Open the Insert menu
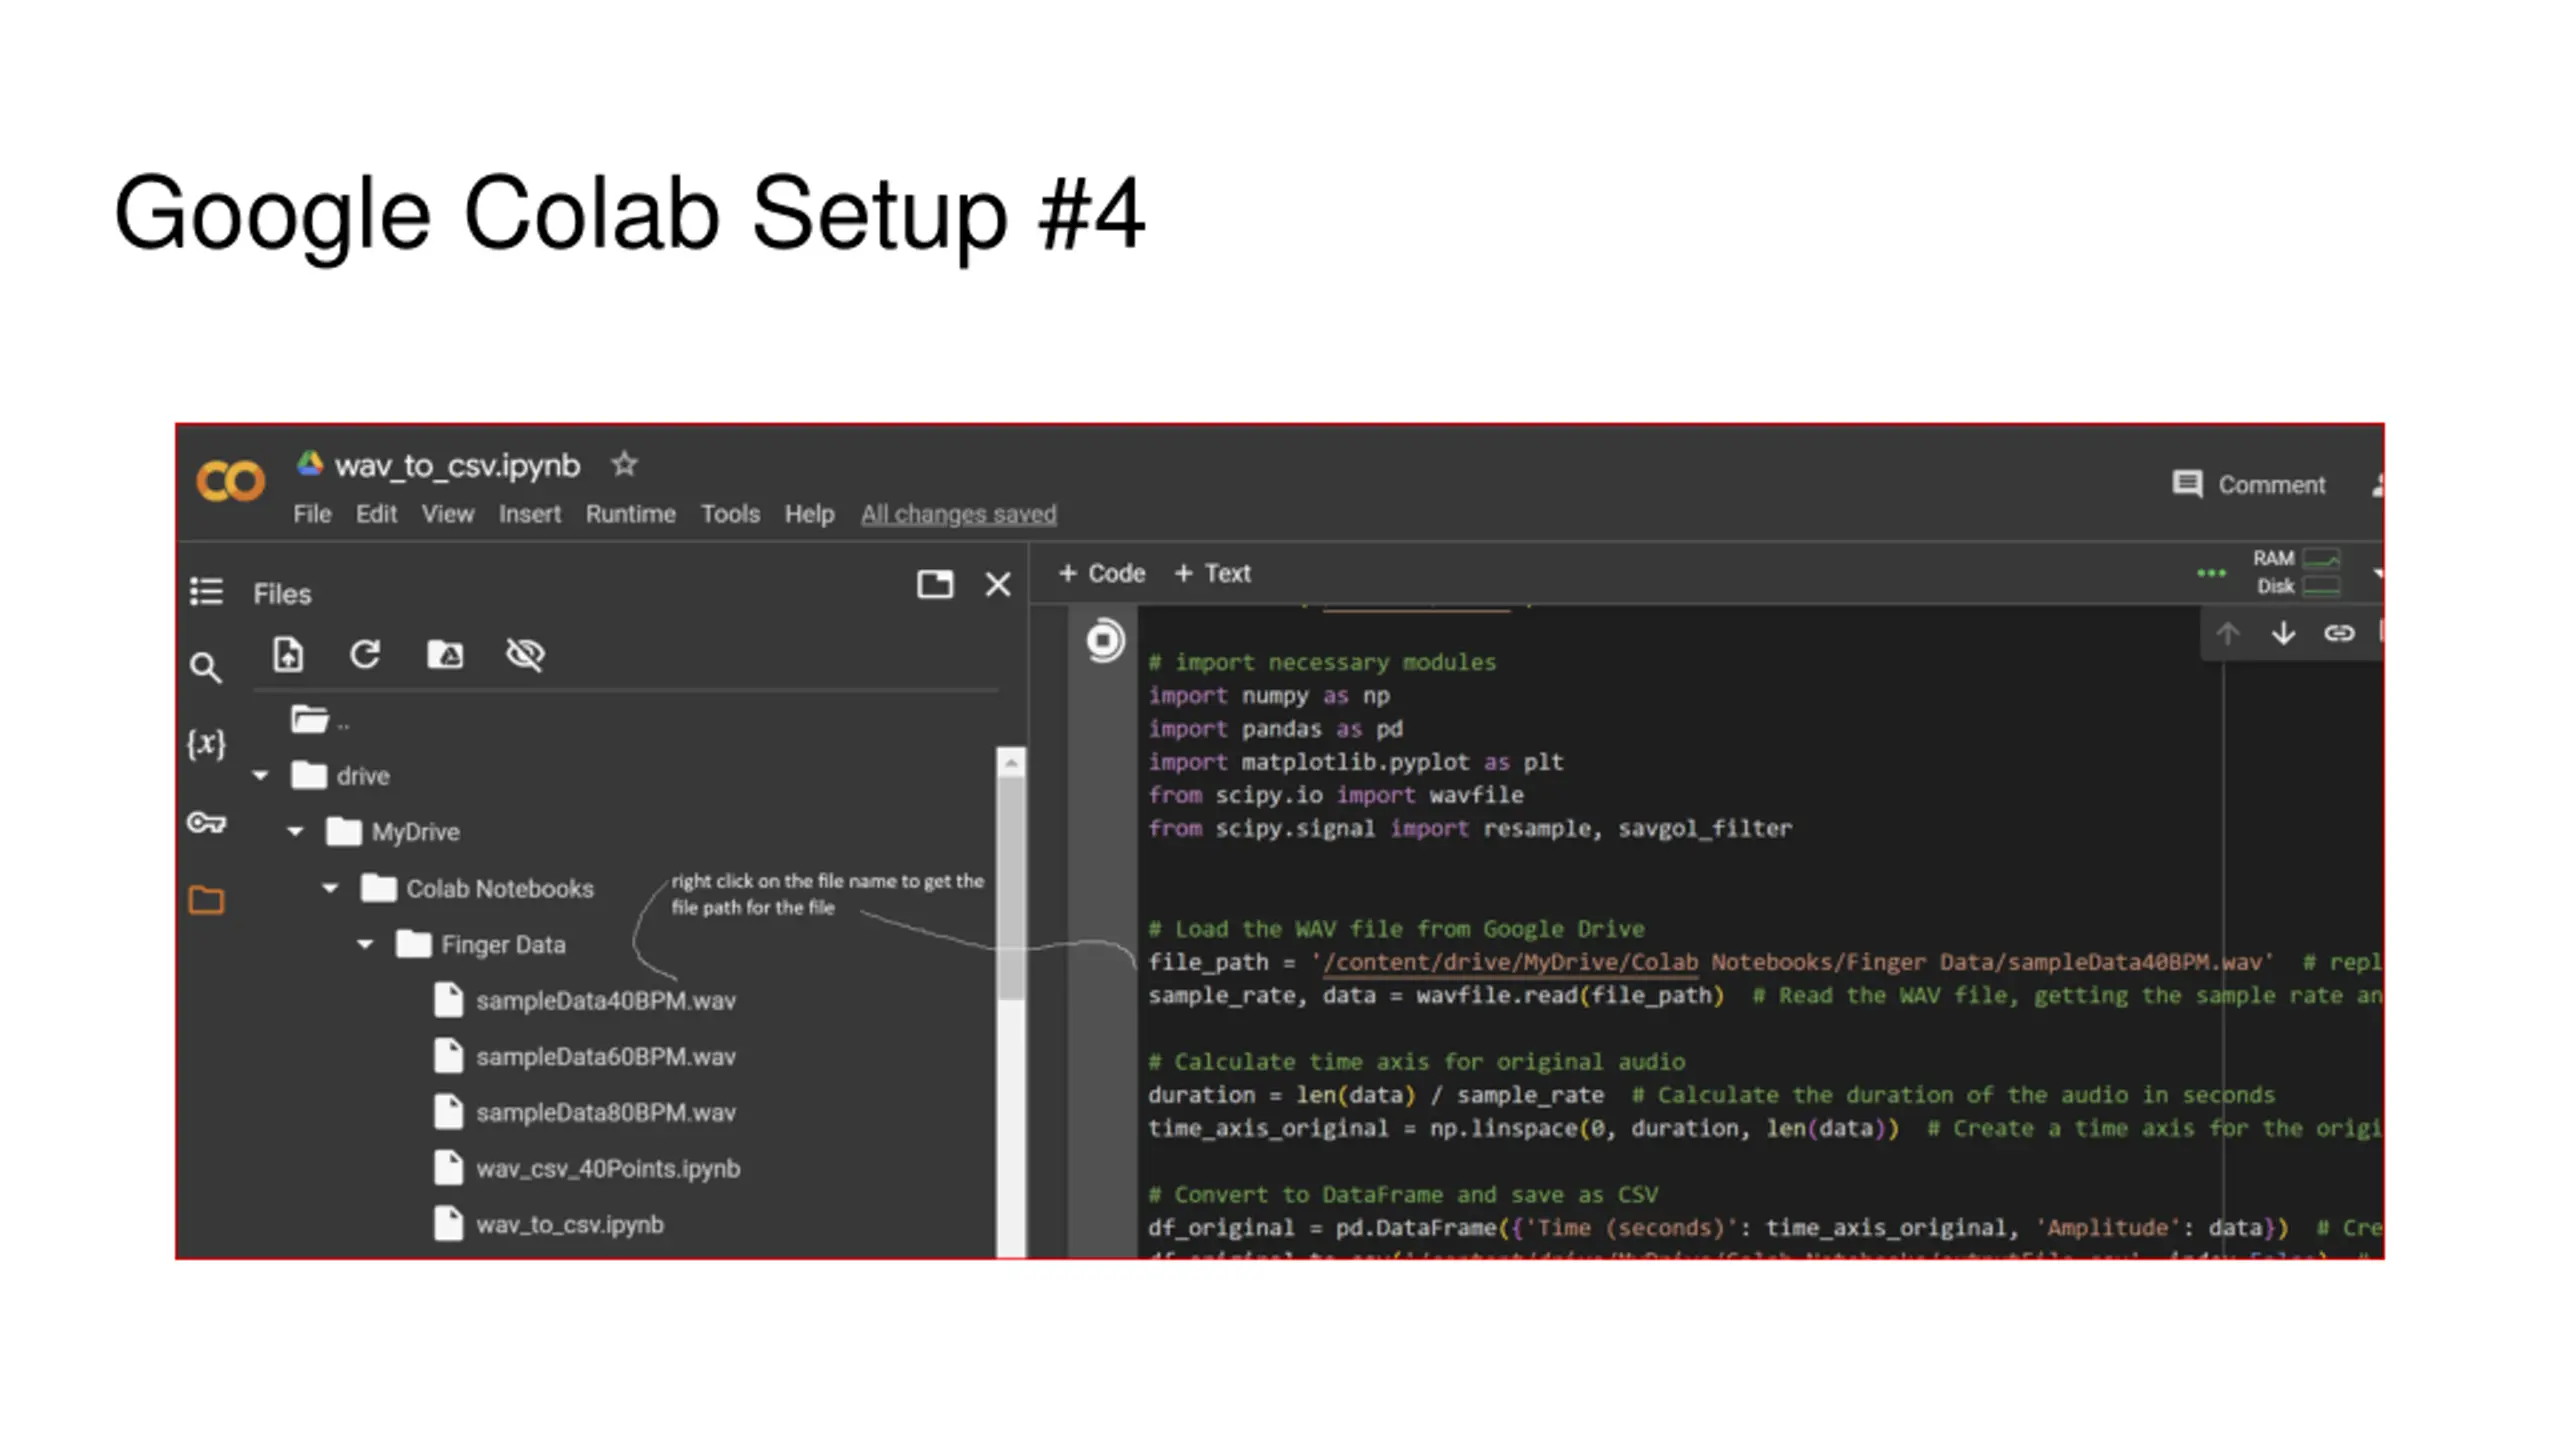This screenshot has width=2560, height=1440. click(x=530, y=514)
